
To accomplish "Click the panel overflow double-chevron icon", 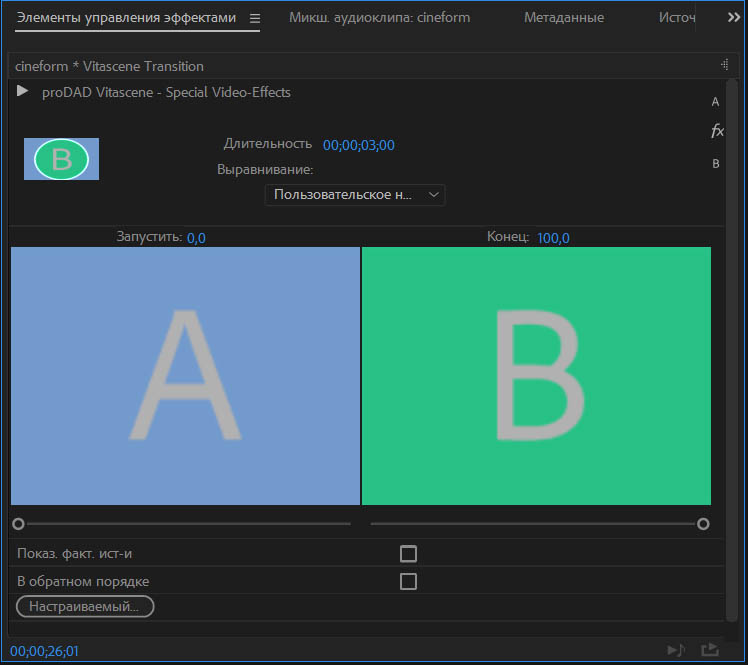I will [x=733, y=18].
